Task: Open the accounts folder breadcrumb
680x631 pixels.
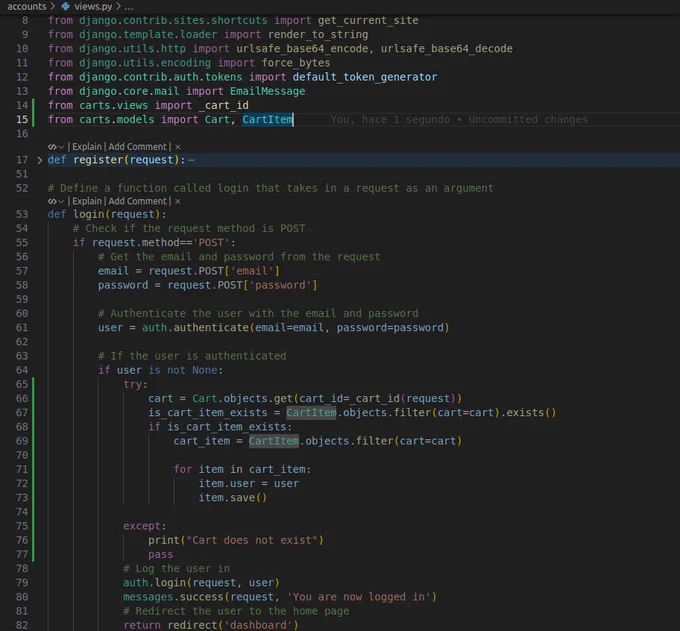Action: click(26, 7)
